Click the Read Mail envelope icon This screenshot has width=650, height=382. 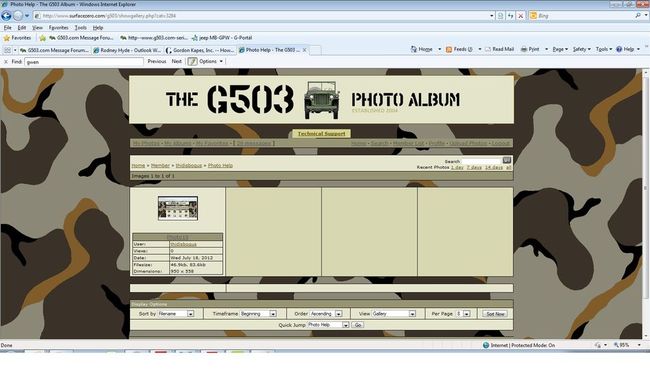tap(488, 49)
